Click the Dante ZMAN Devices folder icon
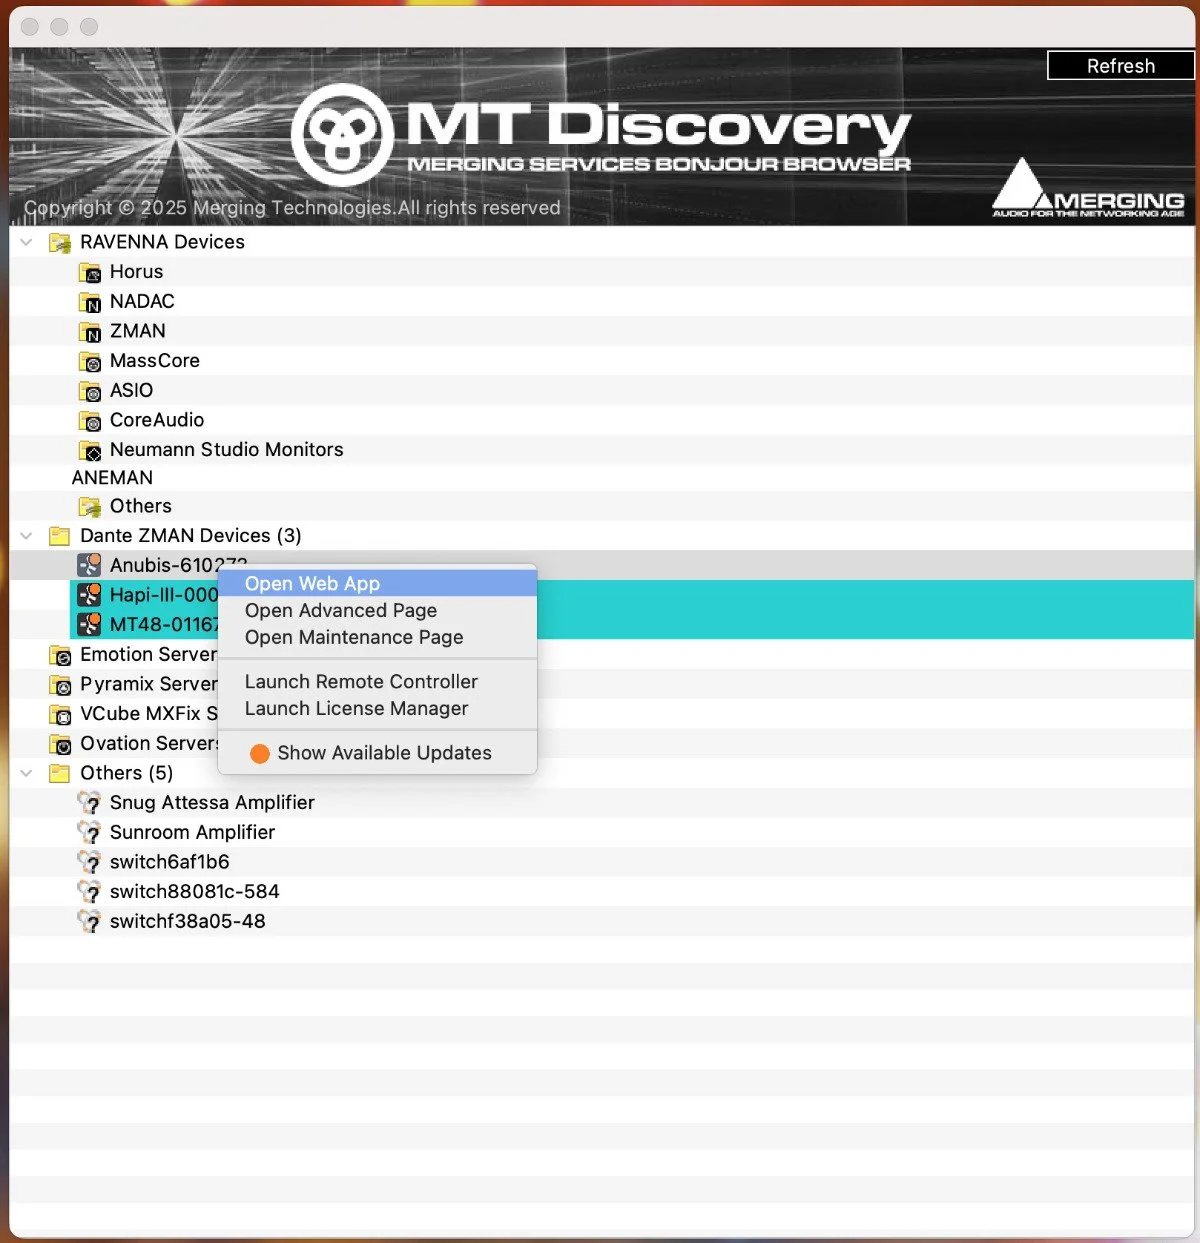This screenshot has height=1243, width=1200. [x=60, y=536]
